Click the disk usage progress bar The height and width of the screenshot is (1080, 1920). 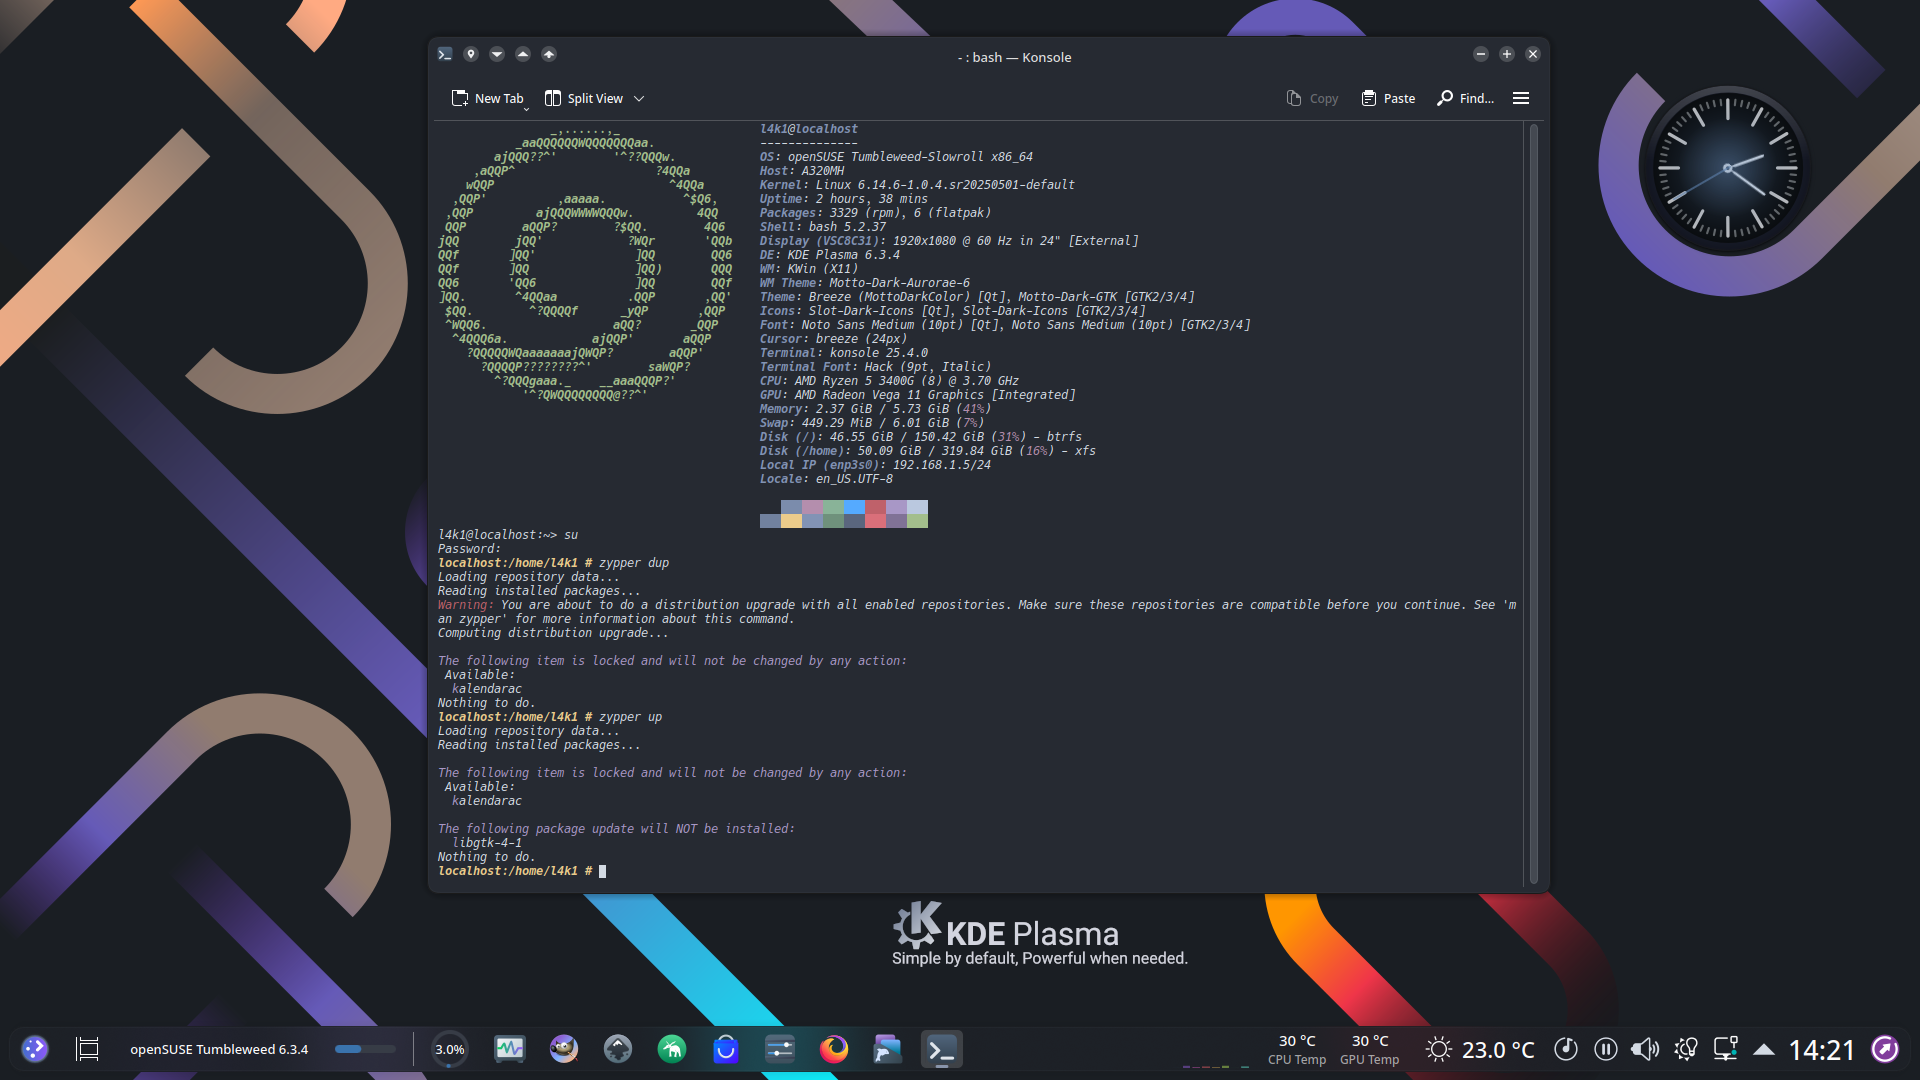pyautogui.click(x=365, y=1049)
